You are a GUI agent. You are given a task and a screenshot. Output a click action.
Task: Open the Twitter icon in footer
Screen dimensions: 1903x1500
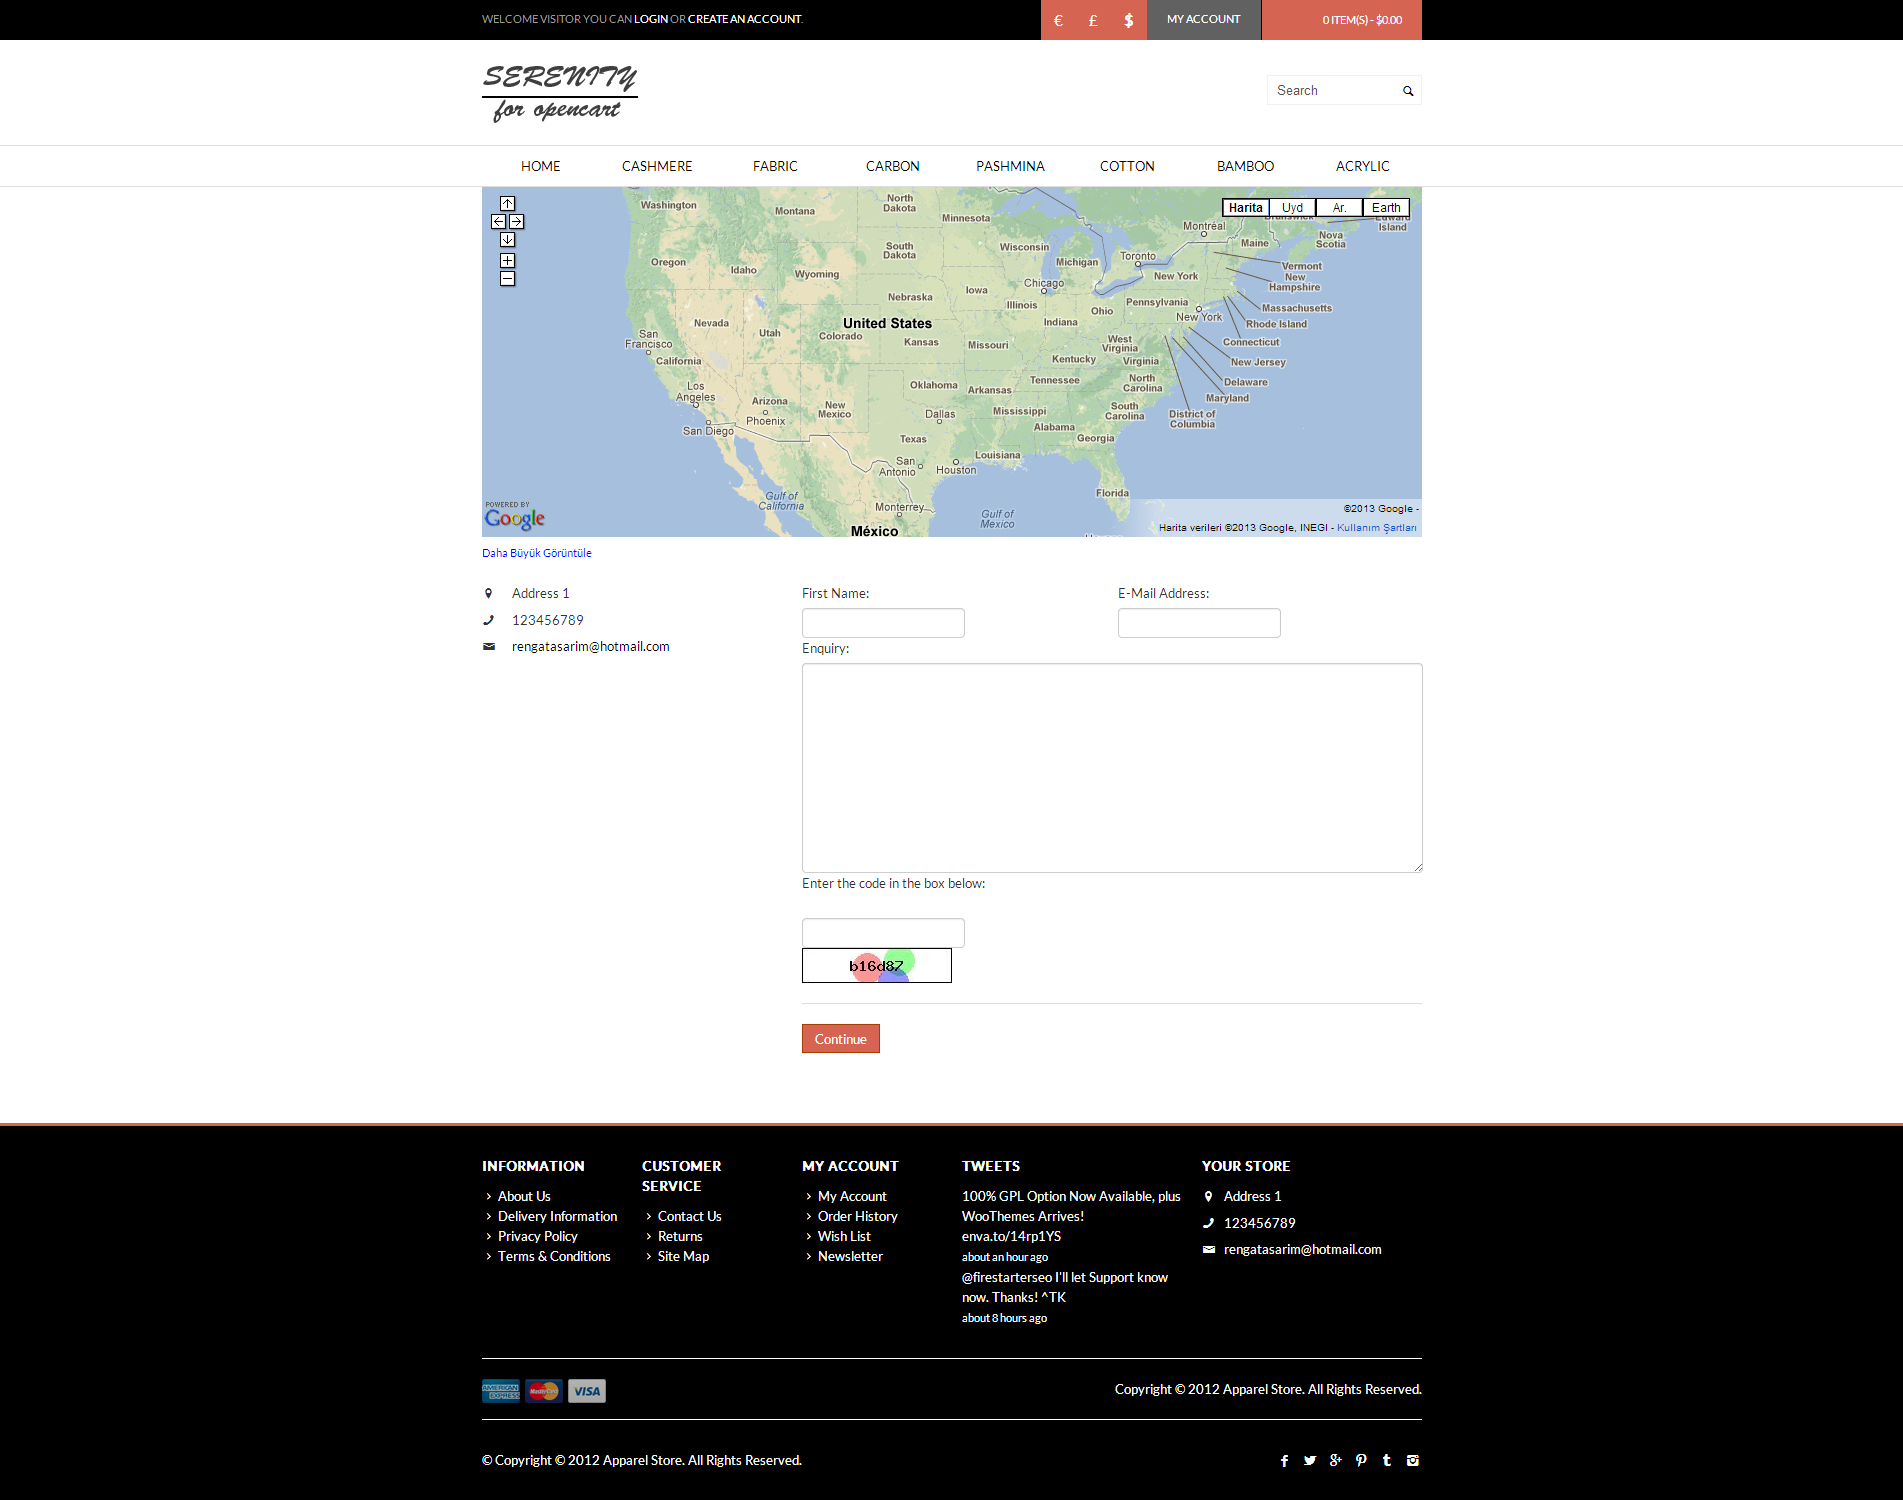(x=1310, y=1461)
